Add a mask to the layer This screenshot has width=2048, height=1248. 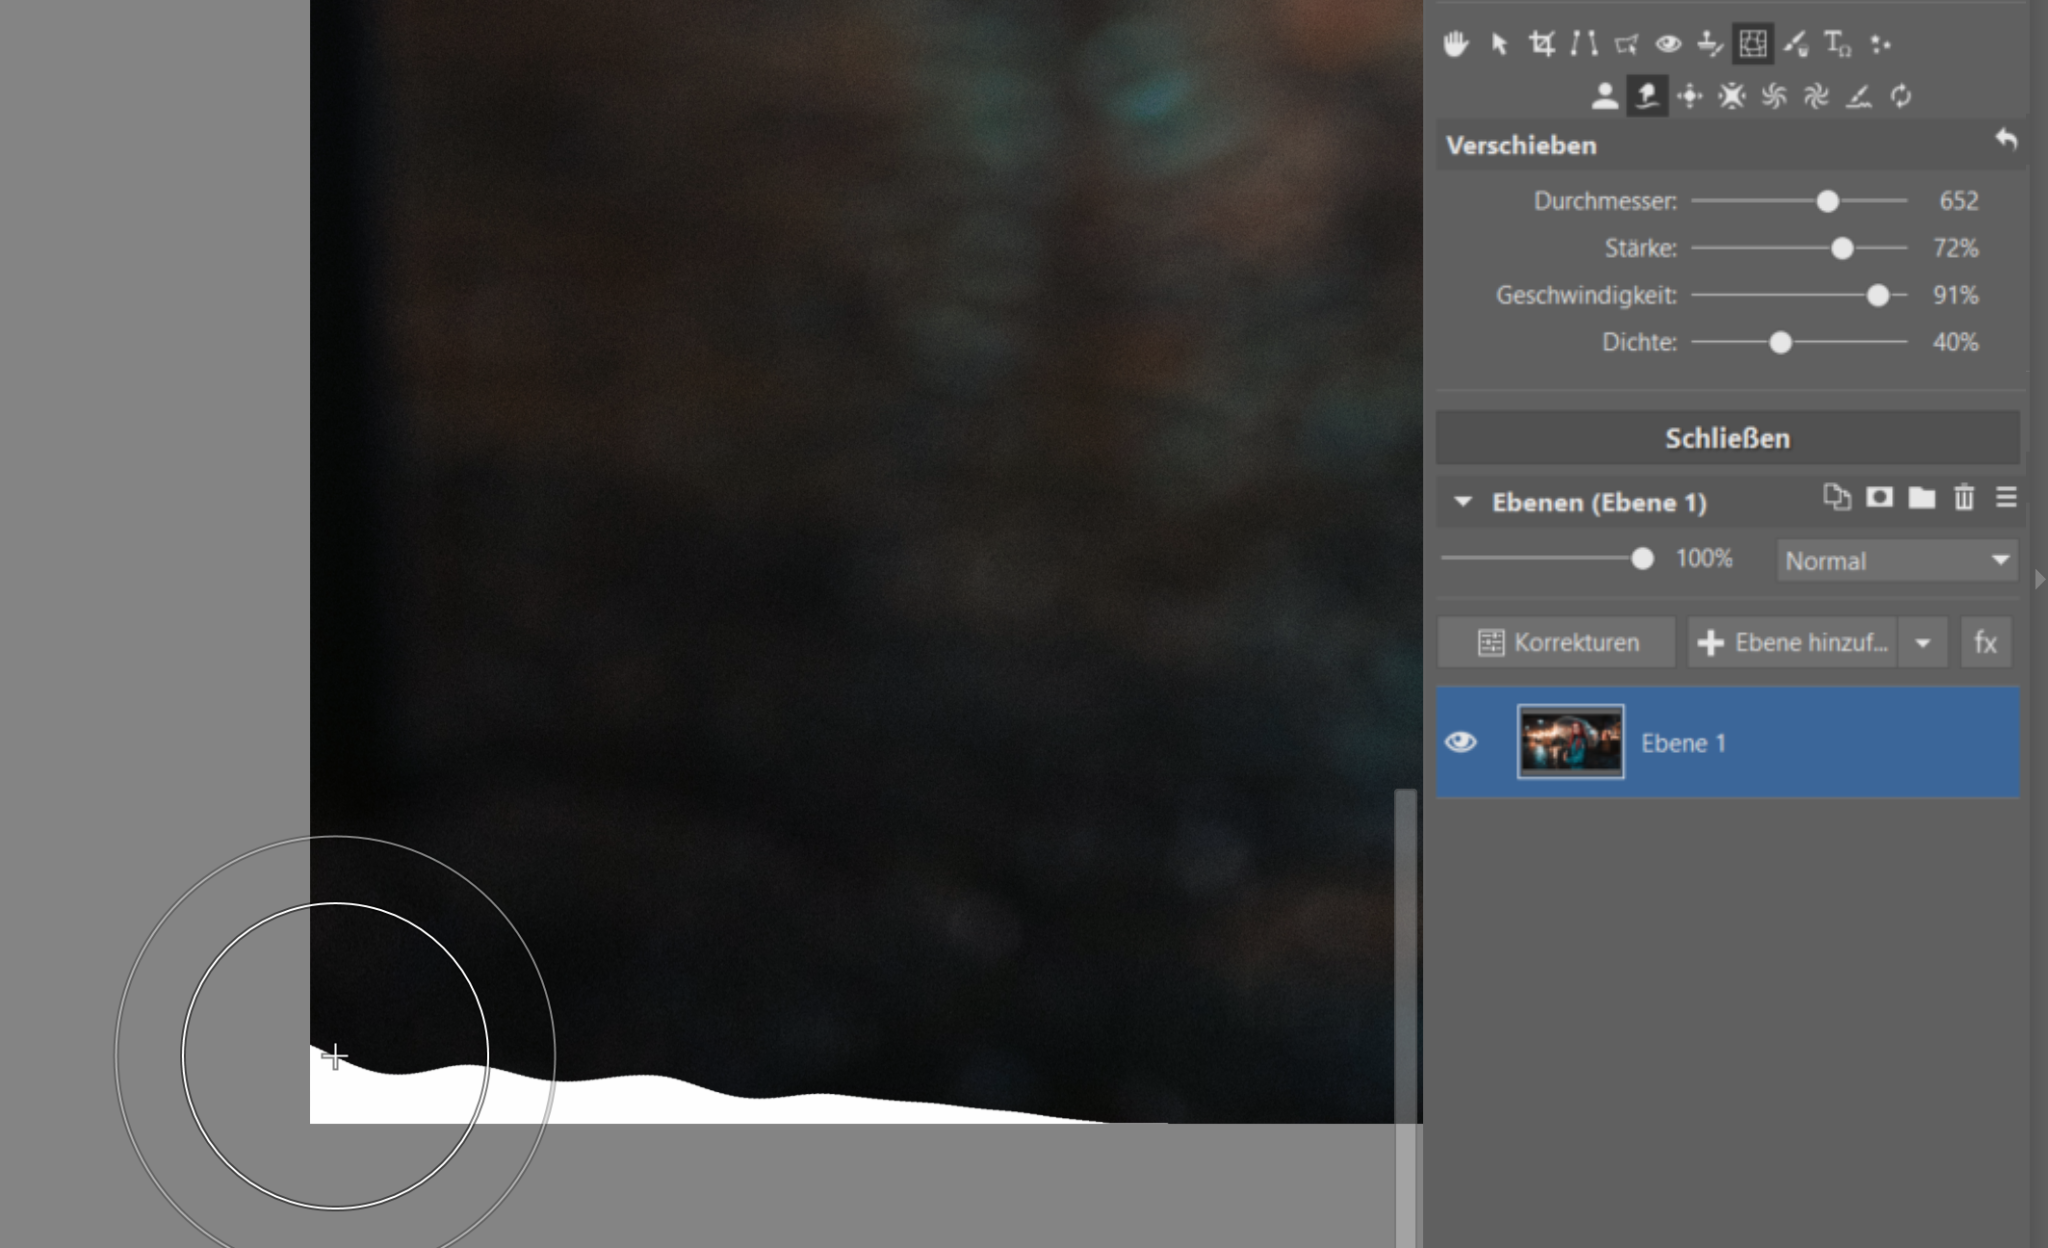click(1879, 498)
